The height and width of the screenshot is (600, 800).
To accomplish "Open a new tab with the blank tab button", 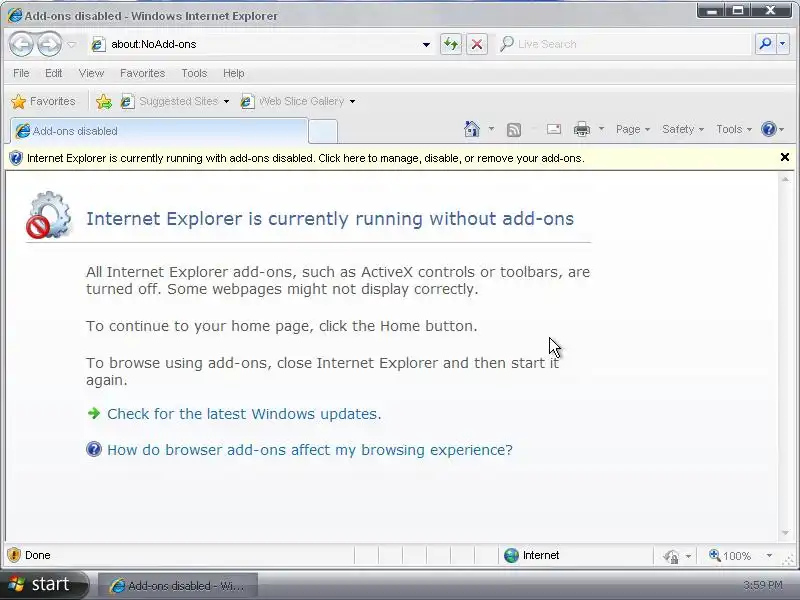I will [x=323, y=132].
